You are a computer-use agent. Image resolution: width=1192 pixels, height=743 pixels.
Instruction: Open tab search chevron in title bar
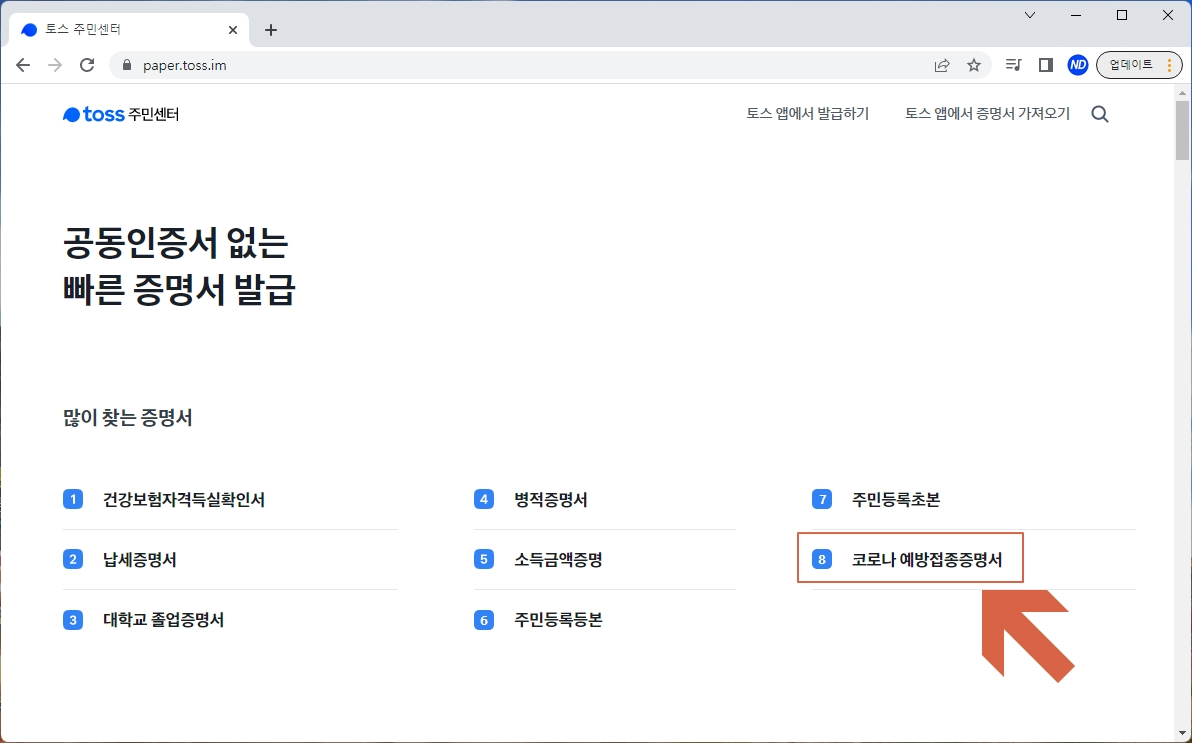(1030, 15)
